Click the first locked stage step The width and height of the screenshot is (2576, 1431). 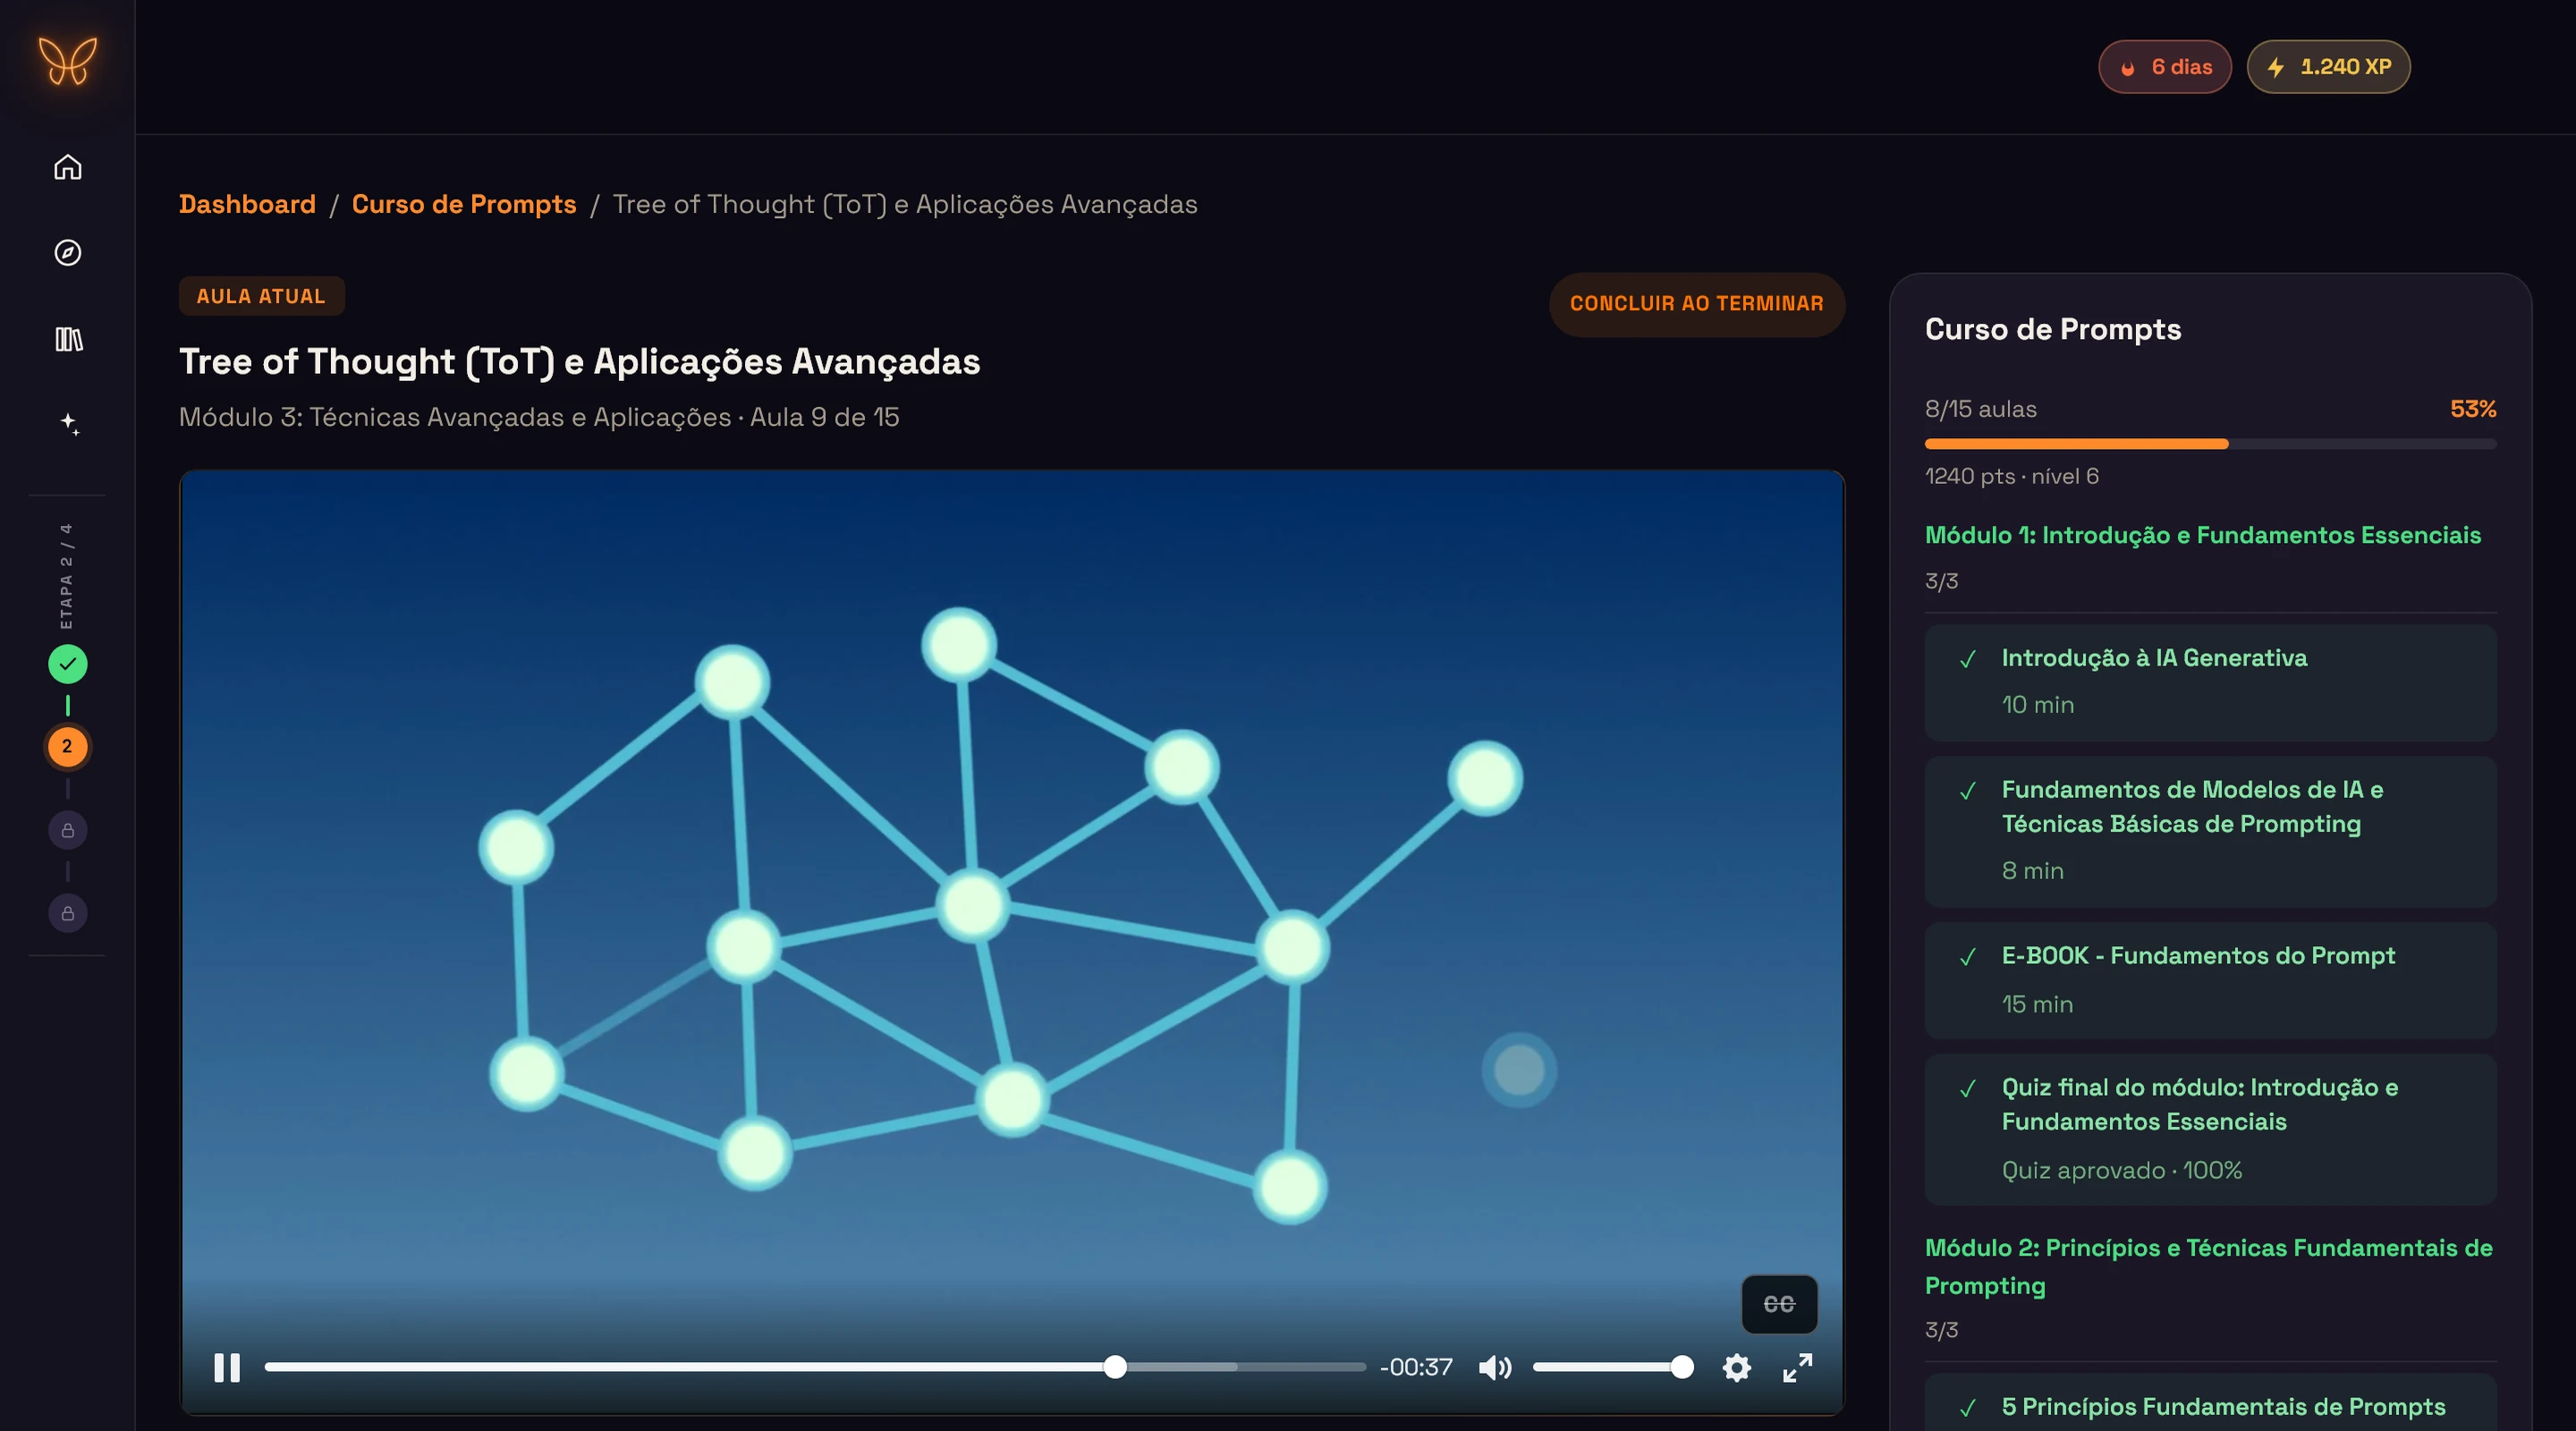(67, 830)
